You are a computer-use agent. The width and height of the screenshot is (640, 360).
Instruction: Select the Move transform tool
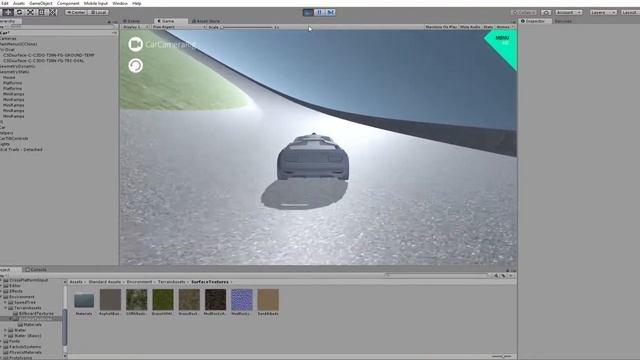point(7,12)
